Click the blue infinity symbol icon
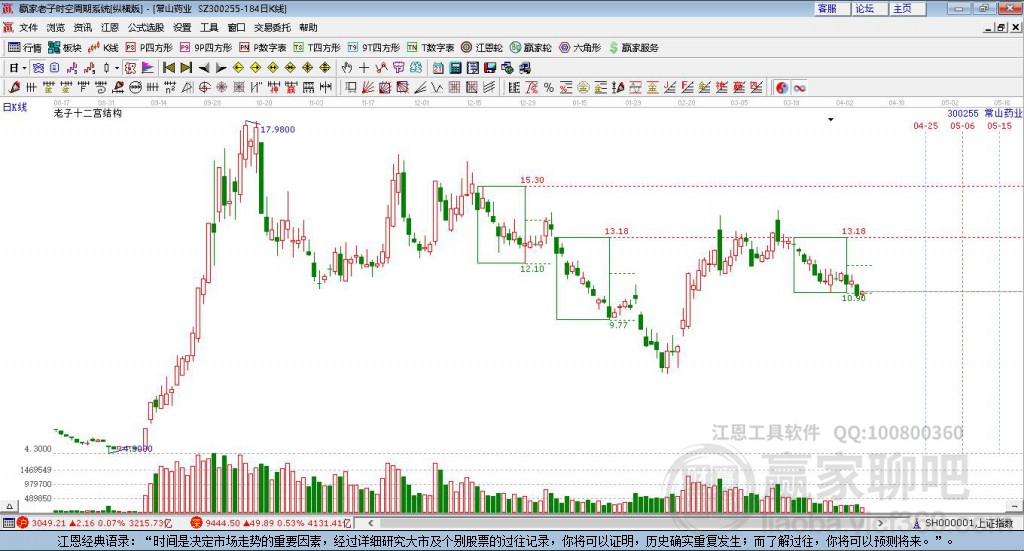This screenshot has width=1024, height=551. 799,87
